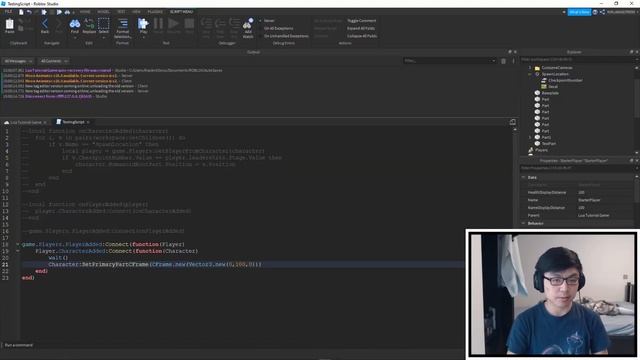Screen dimensions: 640x360
Task: Open the FILE menu
Action: coord(8,12)
